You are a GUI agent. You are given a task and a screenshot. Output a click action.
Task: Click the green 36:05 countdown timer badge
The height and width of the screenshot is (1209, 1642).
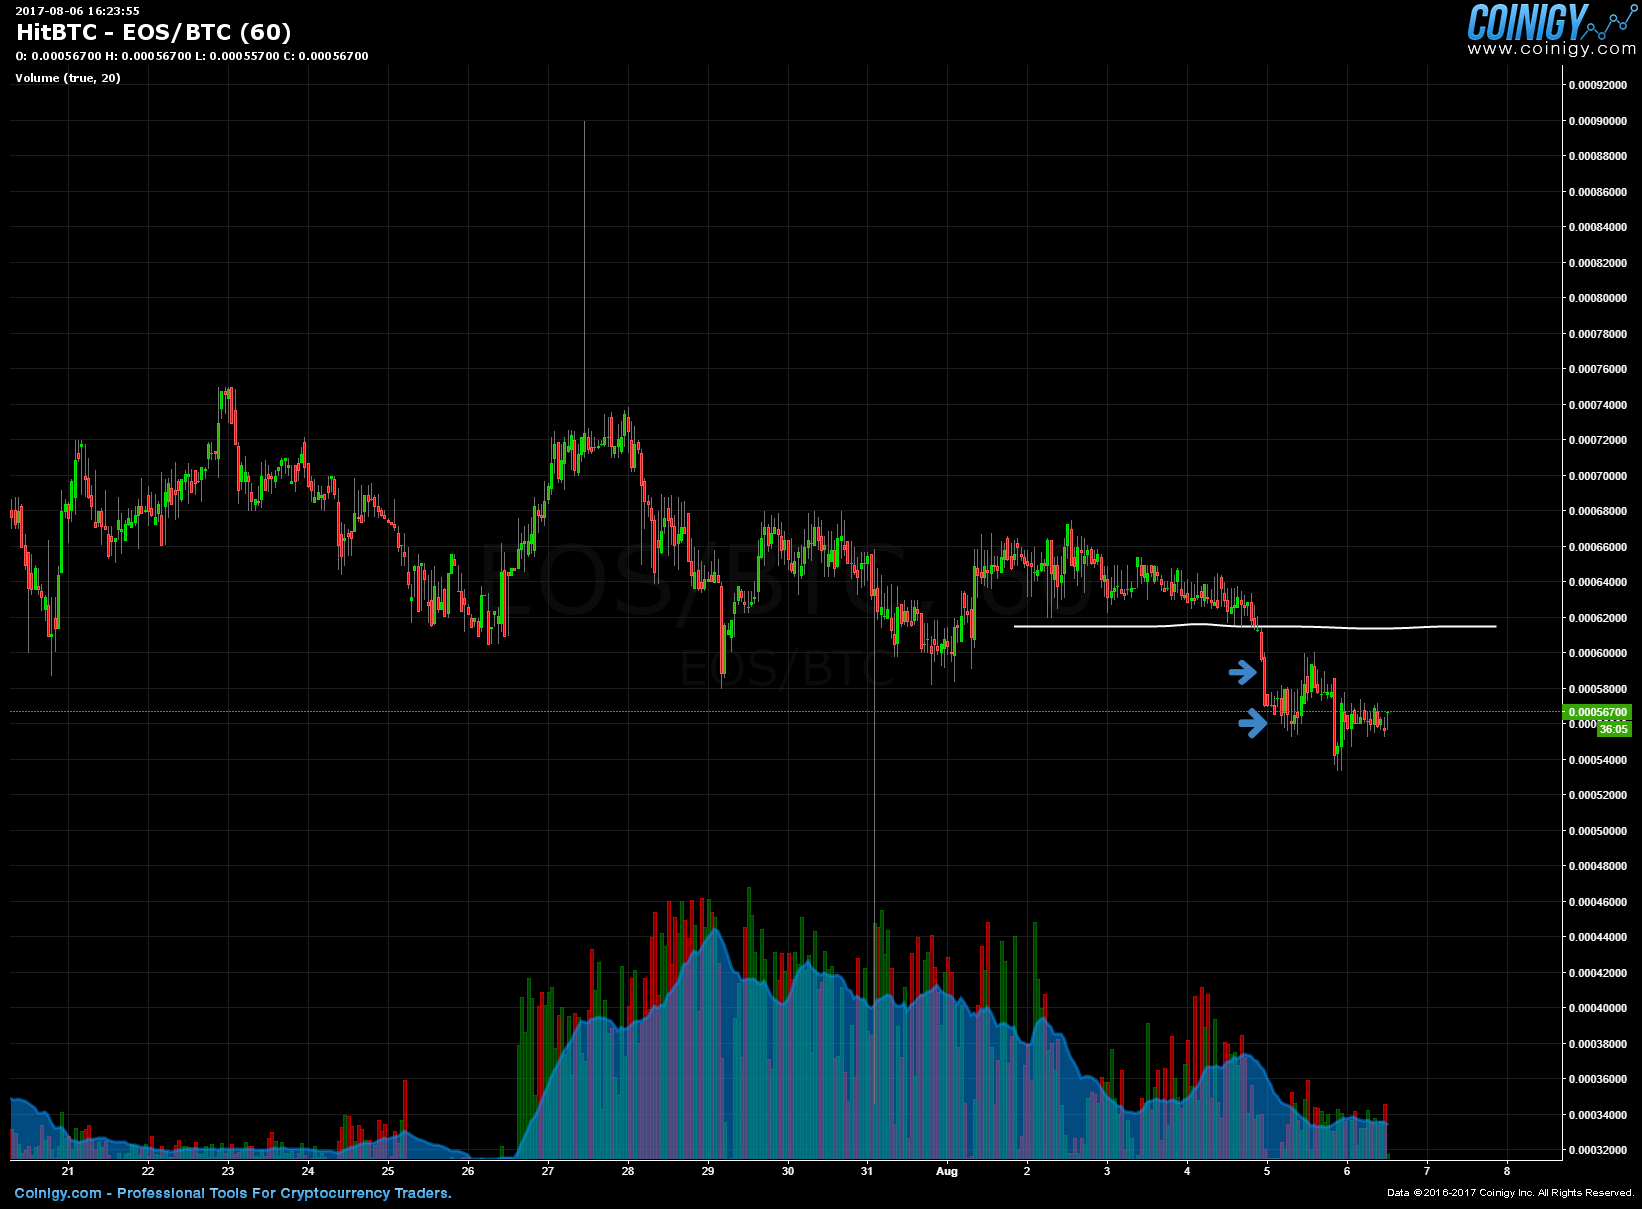pyautogui.click(x=1613, y=729)
